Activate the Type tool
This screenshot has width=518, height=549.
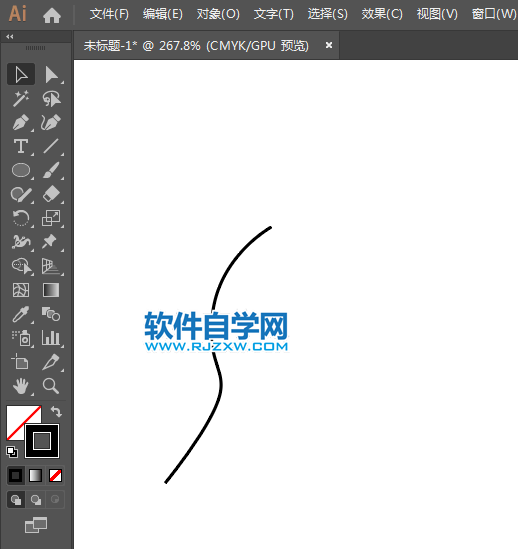click(21, 146)
